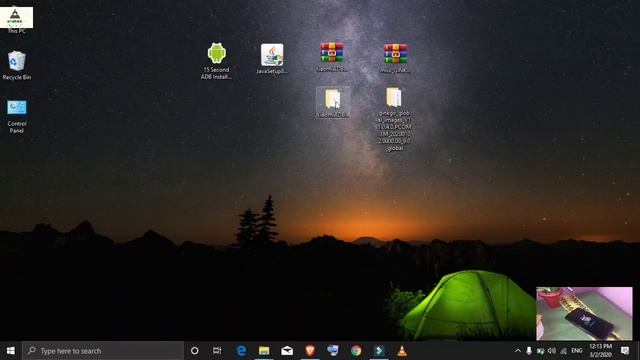The height and width of the screenshot is (360, 640).
Task: Select the Control Panel desktop shortcut
Action: point(17,116)
